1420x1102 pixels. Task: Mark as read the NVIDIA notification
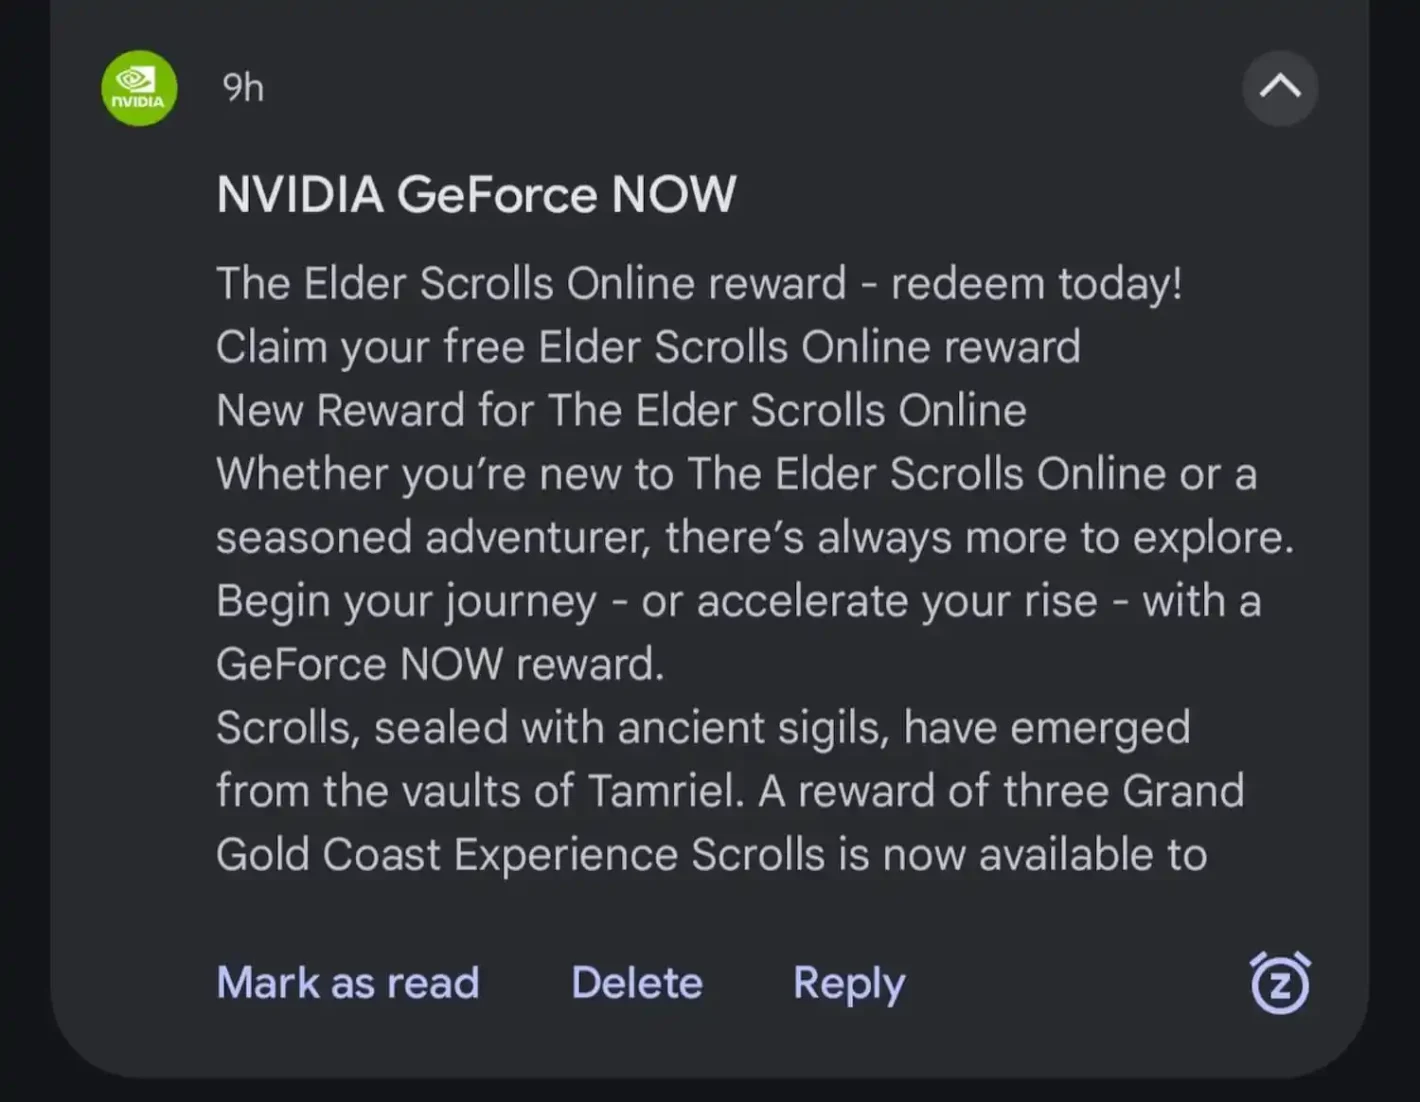pos(348,983)
